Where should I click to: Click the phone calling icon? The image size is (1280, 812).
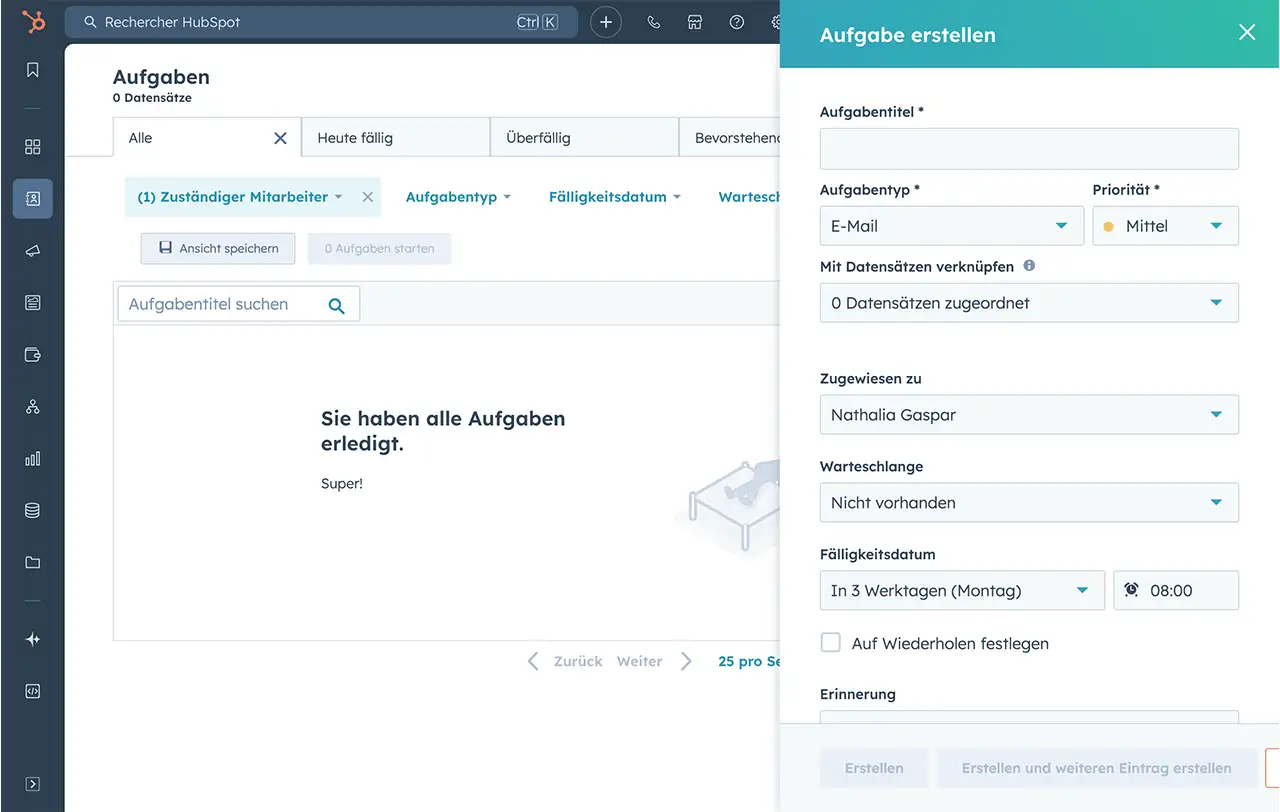pyautogui.click(x=654, y=22)
